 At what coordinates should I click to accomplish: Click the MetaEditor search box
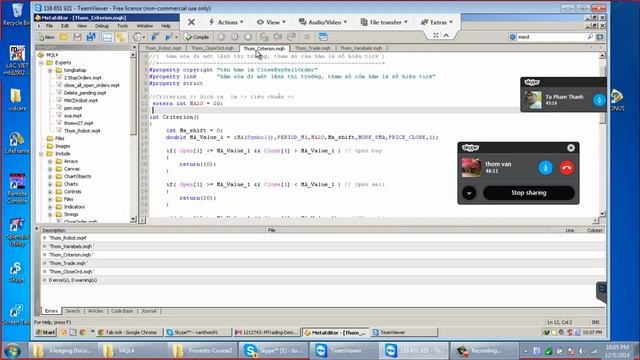tap(551, 37)
